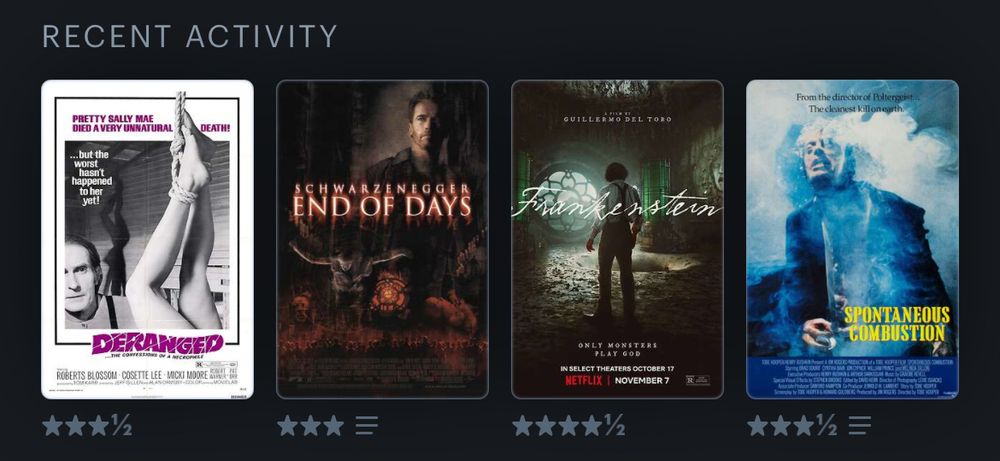1000x461 pixels.
Task: Click the first star under Deranged poster
Action: (52, 425)
